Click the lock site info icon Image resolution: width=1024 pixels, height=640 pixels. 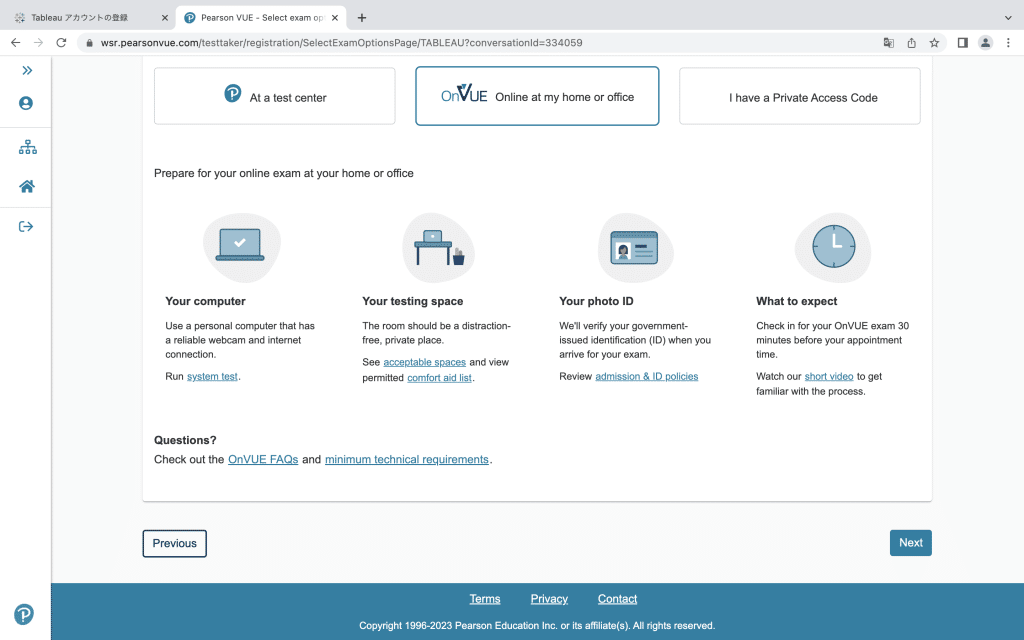tap(89, 43)
